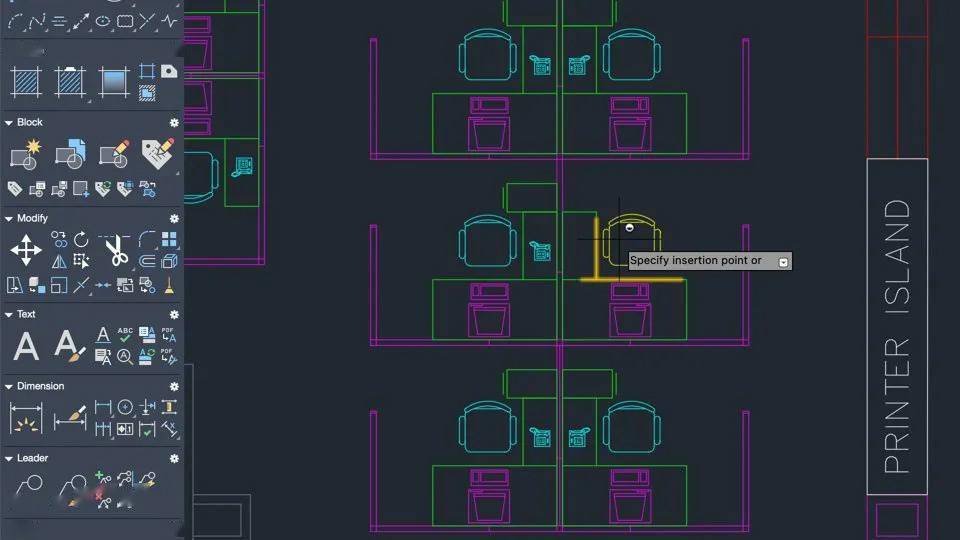Select the Continue dimension icon
This screenshot has width=960, height=540.
tap(103, 429)
